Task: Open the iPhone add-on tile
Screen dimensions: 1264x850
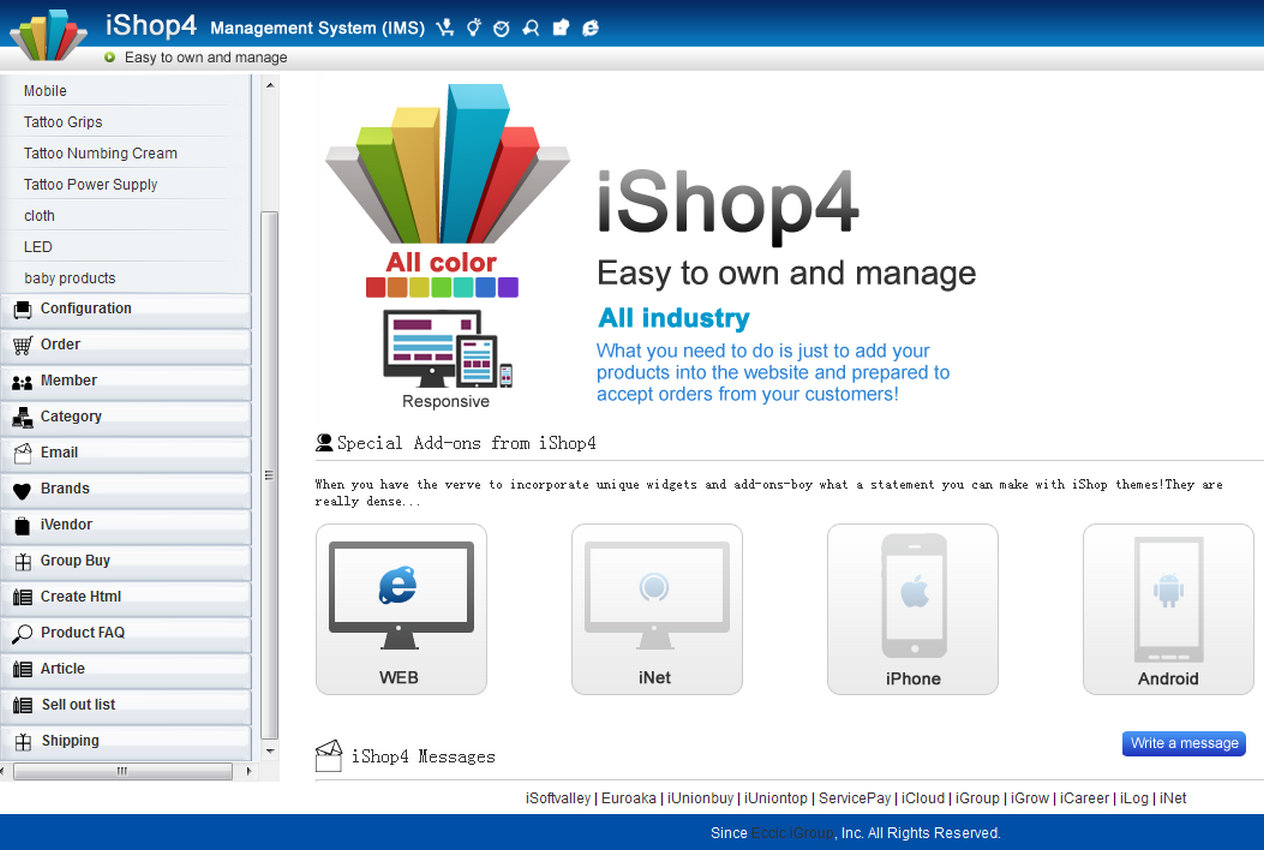Action: coord(913,609)
